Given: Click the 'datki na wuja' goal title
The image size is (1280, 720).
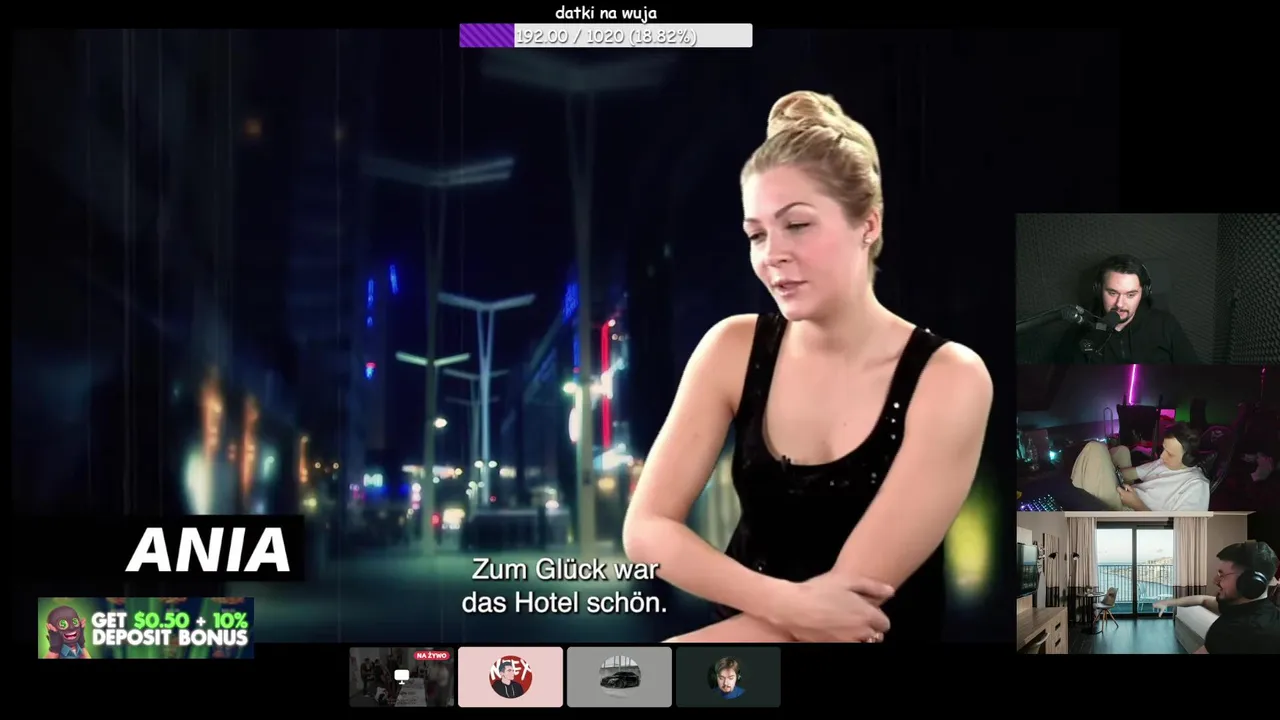Looking at the screenshot, I should (606, 13).
